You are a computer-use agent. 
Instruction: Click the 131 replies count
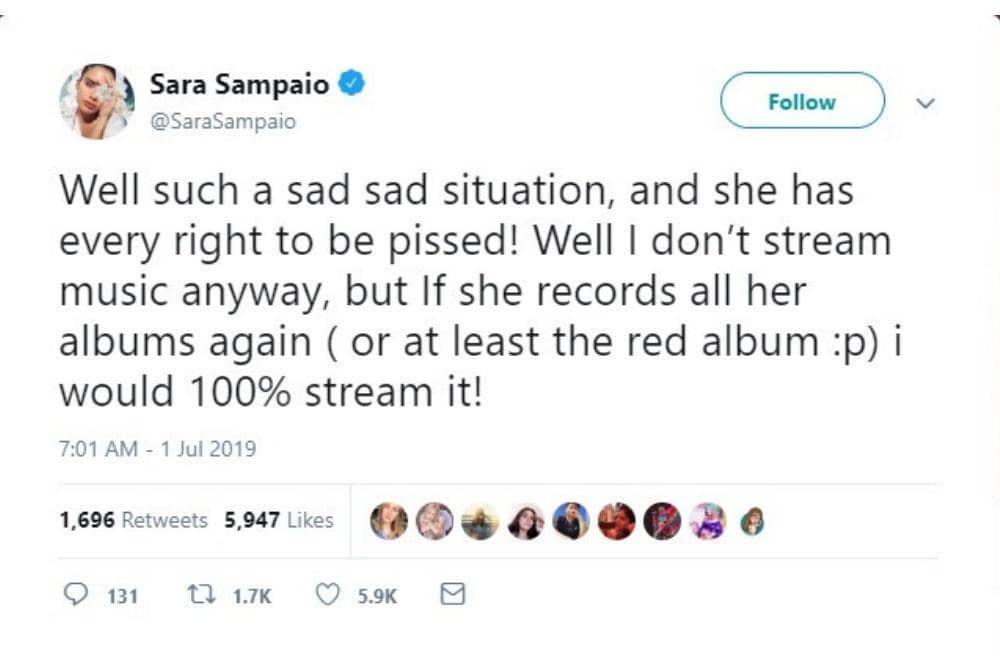(x=121, y=596)
